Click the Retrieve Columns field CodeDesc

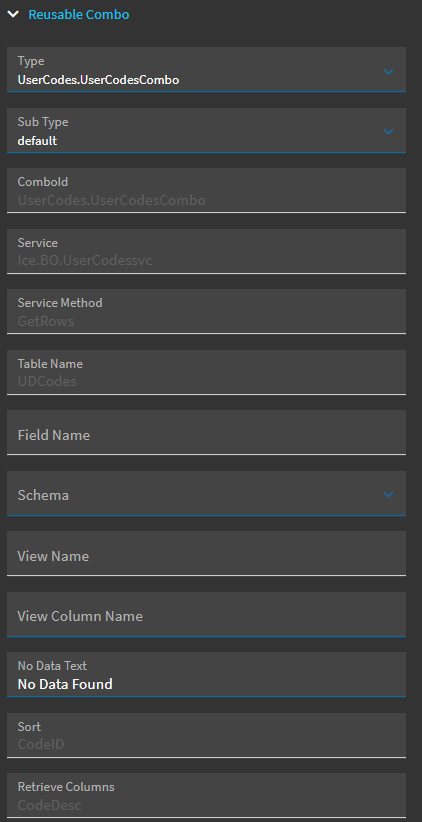206,795
